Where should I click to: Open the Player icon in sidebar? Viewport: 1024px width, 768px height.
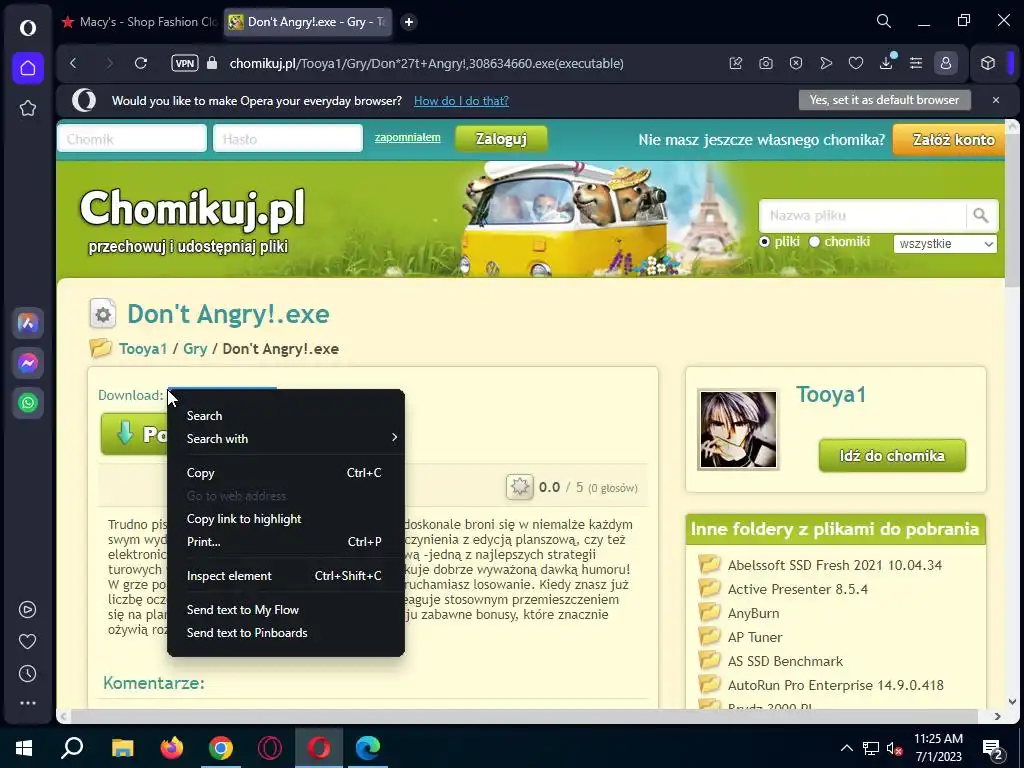click(x=27, y=609)
